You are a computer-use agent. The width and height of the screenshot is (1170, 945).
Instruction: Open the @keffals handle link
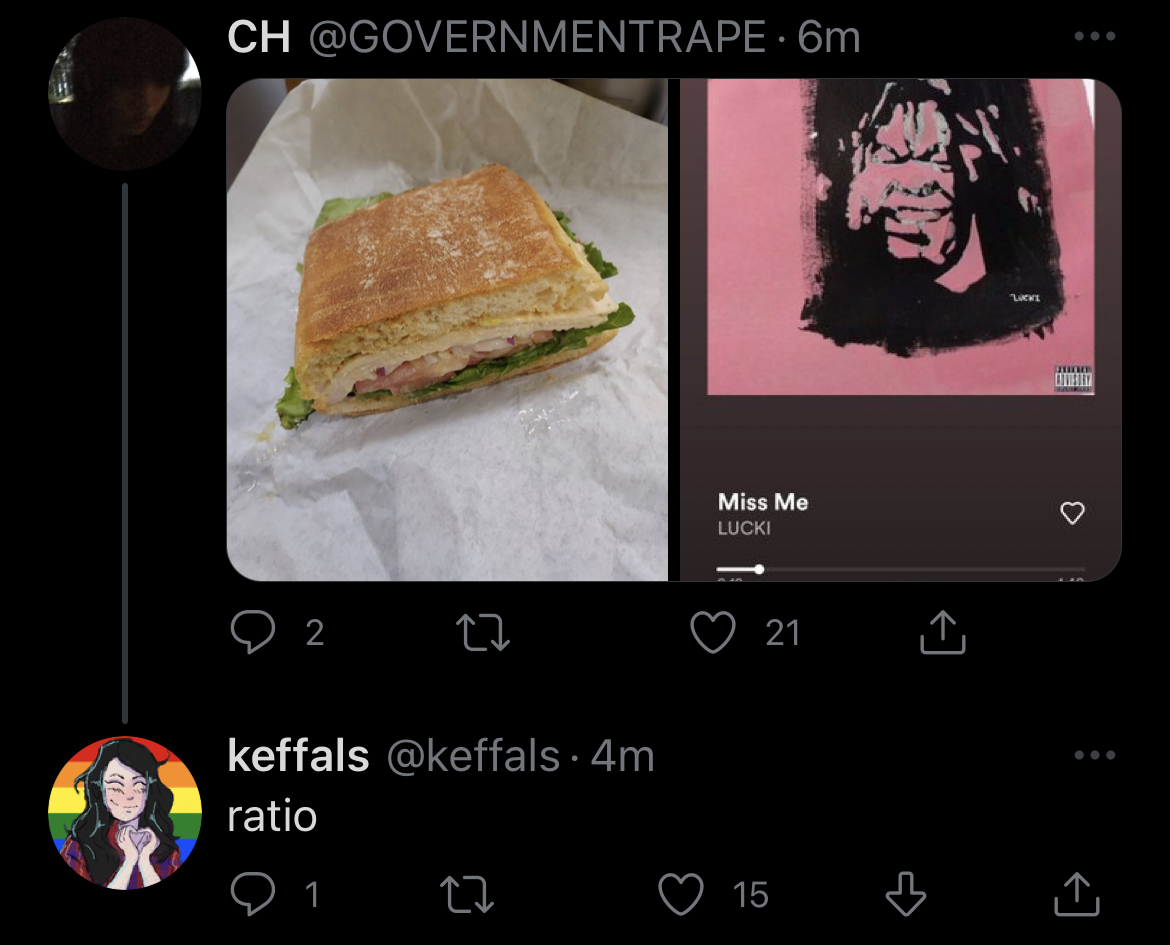click(x=473, y=755)
